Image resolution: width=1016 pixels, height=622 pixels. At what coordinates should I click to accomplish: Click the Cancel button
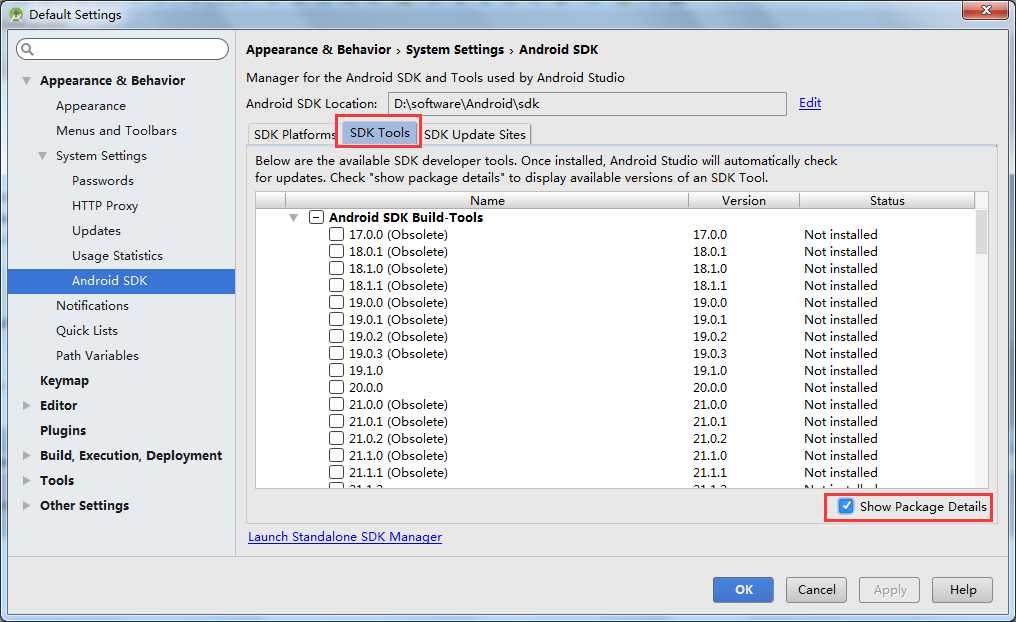point(816,590)
